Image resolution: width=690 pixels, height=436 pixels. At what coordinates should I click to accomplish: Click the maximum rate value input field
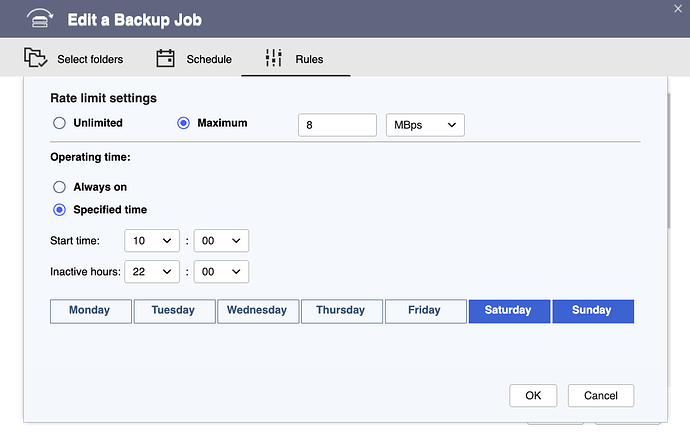[x=337, y=125]
